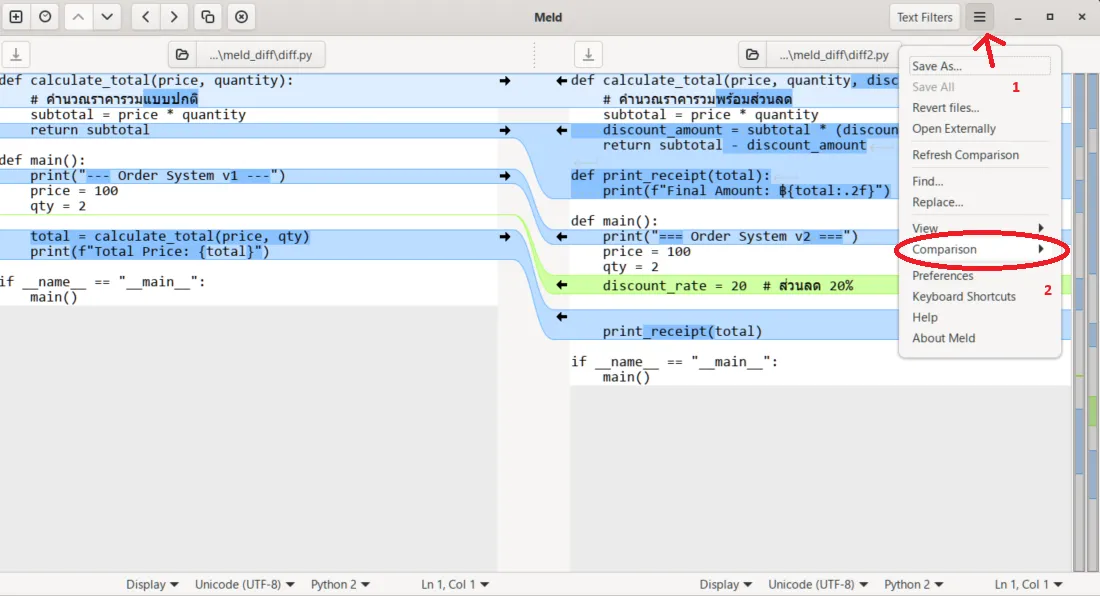This screenshot has height=596, width=1100.
Task: Go to previous change with up arrow
Action: click(78, 17)
